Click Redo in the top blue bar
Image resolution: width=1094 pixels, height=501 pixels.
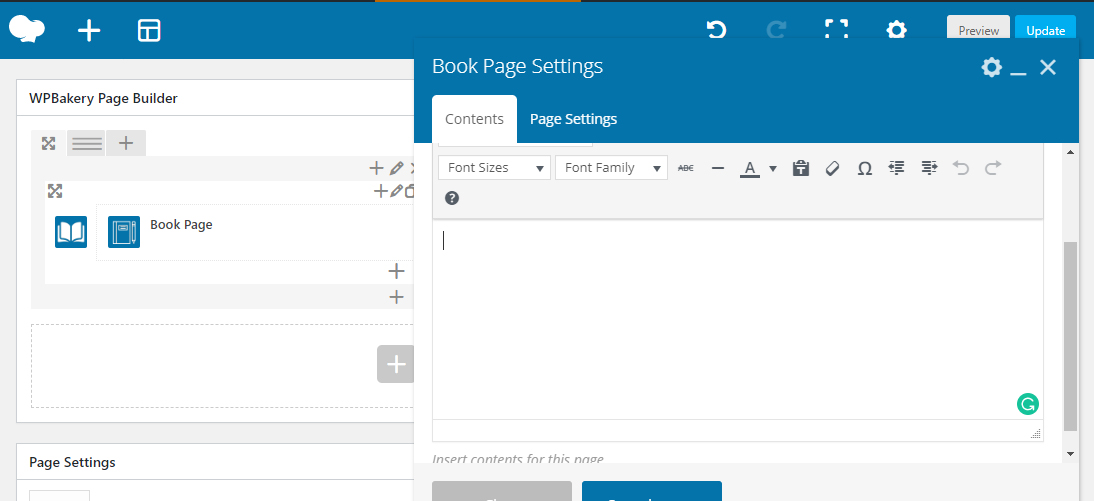776,30
